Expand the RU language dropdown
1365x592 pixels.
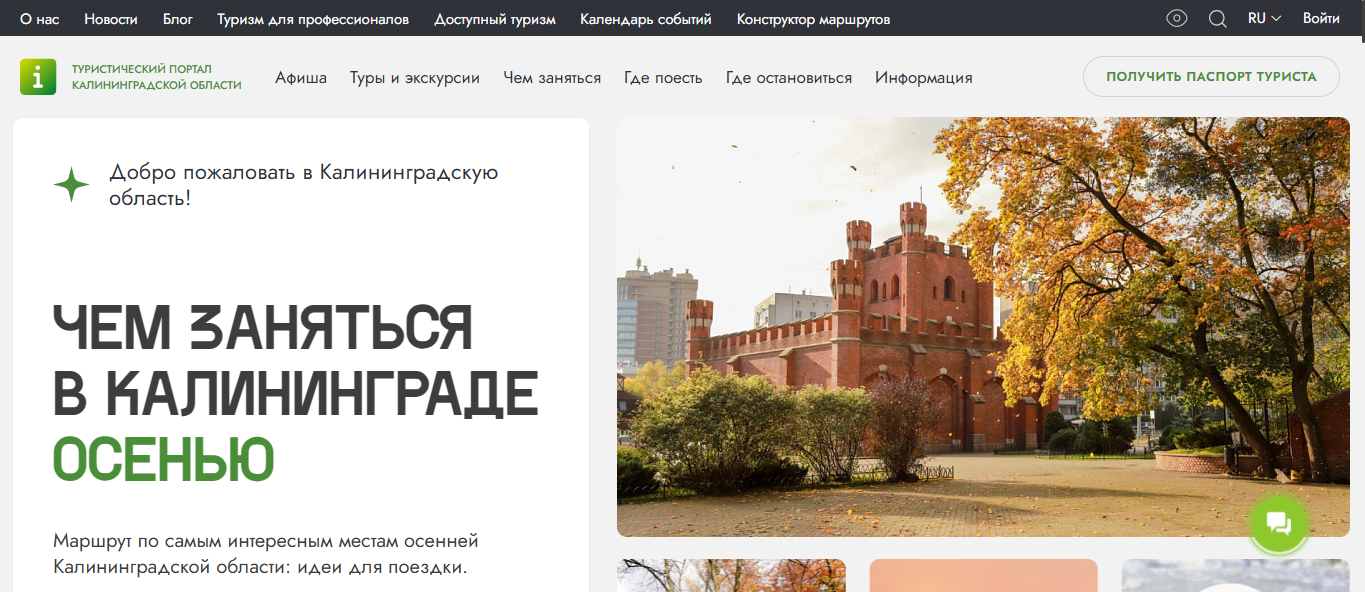click(1264, 18)
